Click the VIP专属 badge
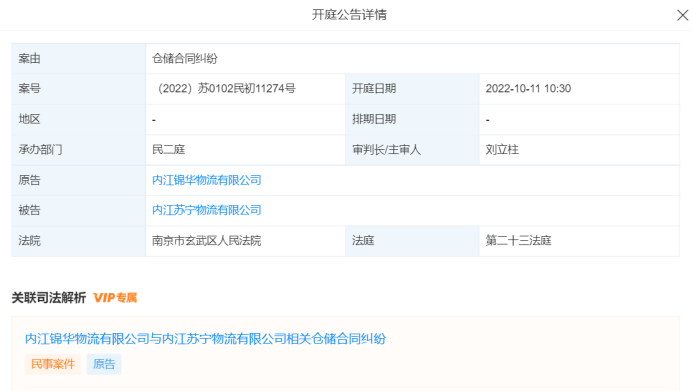693x391 pixels. (115, 298)
